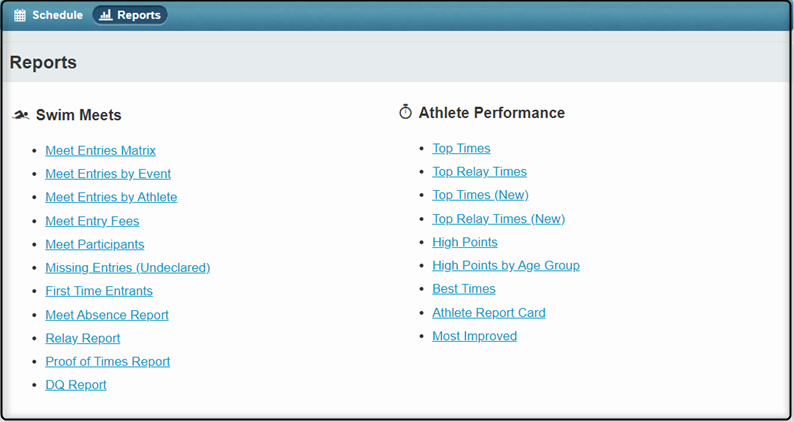Open the Most Improved report
Screen dimensions: 794x422
tap(474, 336)
